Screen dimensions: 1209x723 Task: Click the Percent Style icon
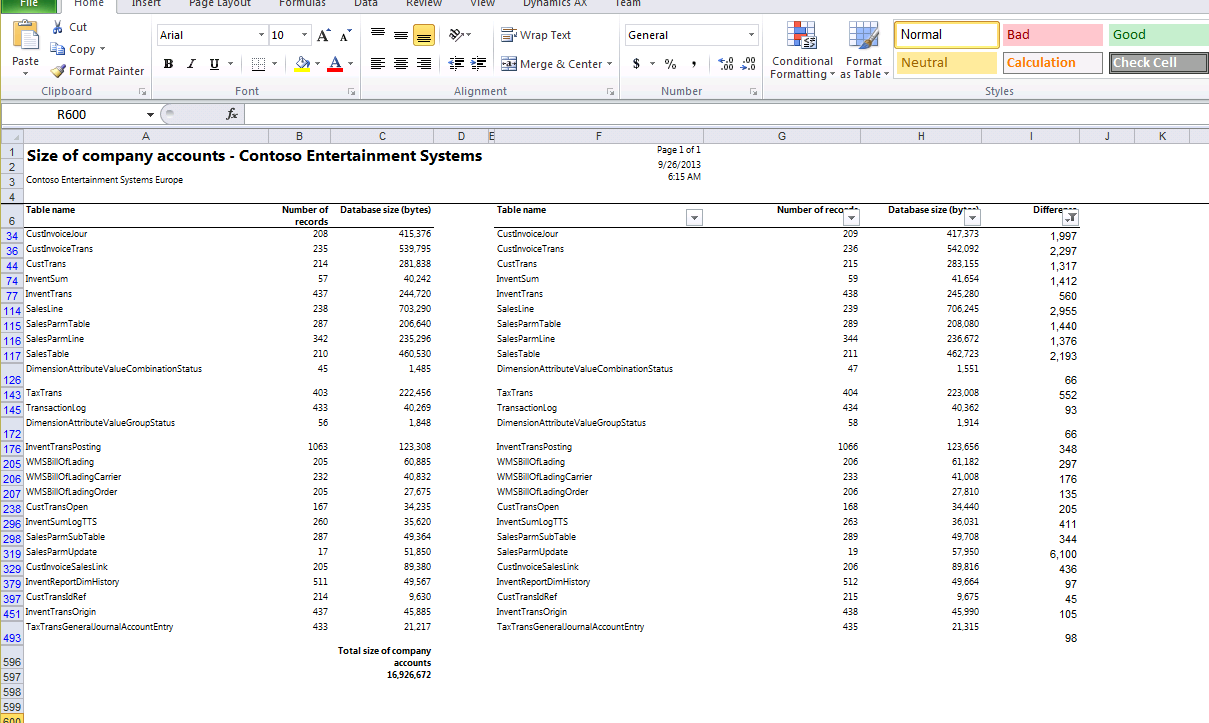[670, 64]
